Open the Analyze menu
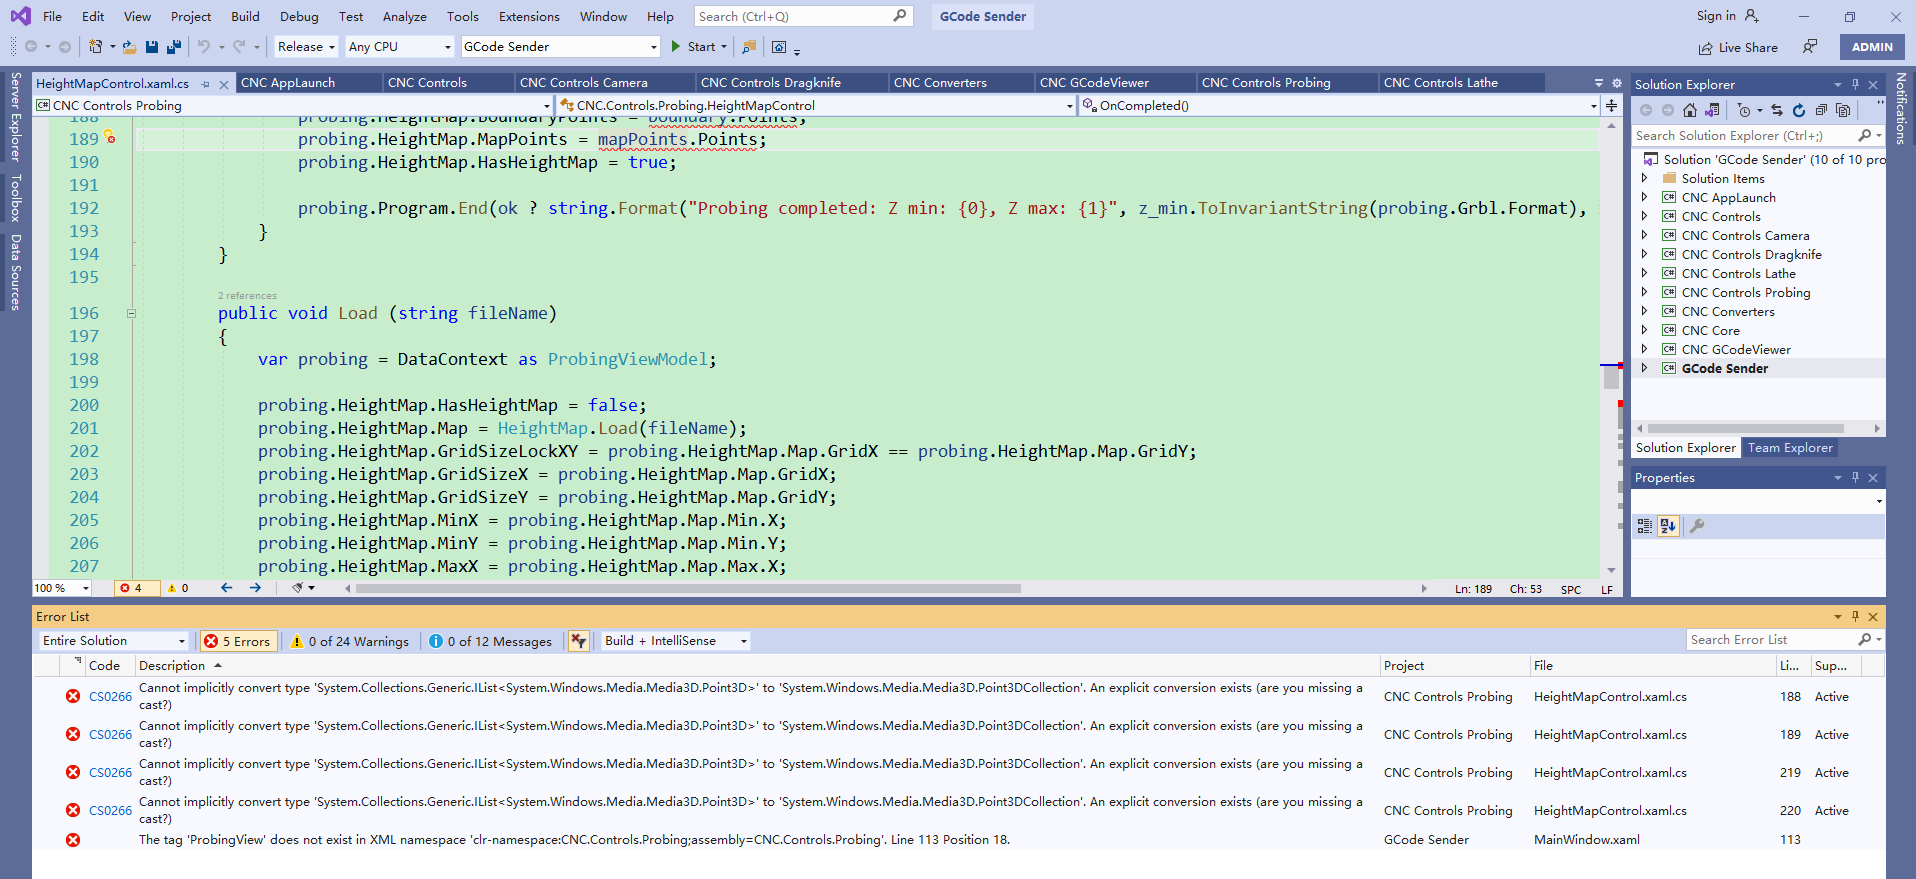This screenshot has height=879, width=1916. click(404, 17)
